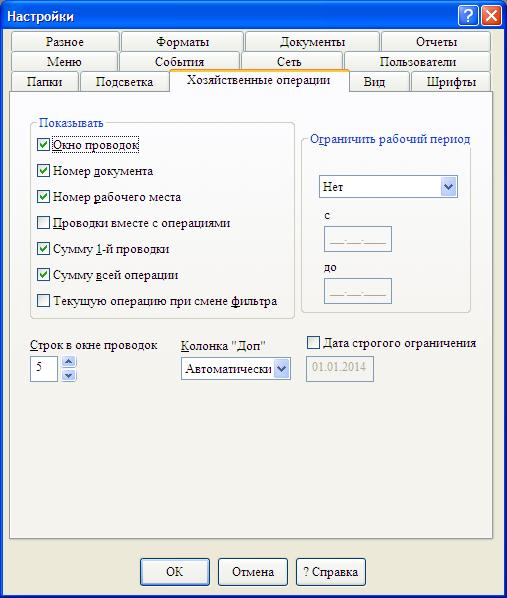Viewport: 507px width, 598px height.
Task: Click the rows count field showing 5
Action: click(44, 369)
